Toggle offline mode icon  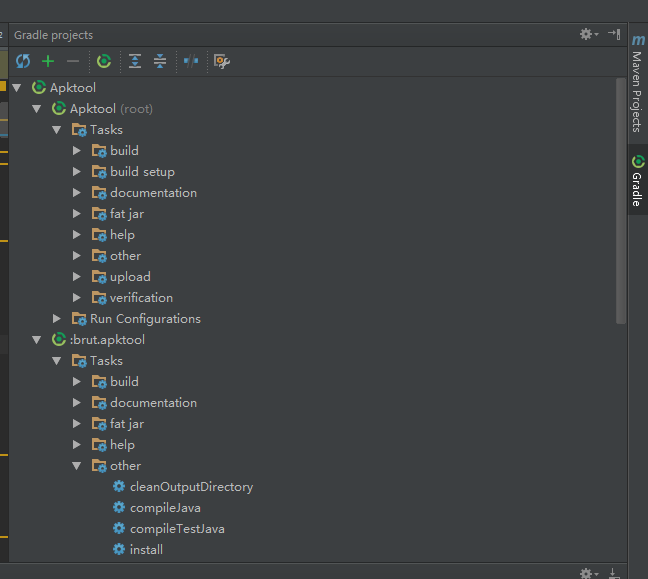coord(191,61)
